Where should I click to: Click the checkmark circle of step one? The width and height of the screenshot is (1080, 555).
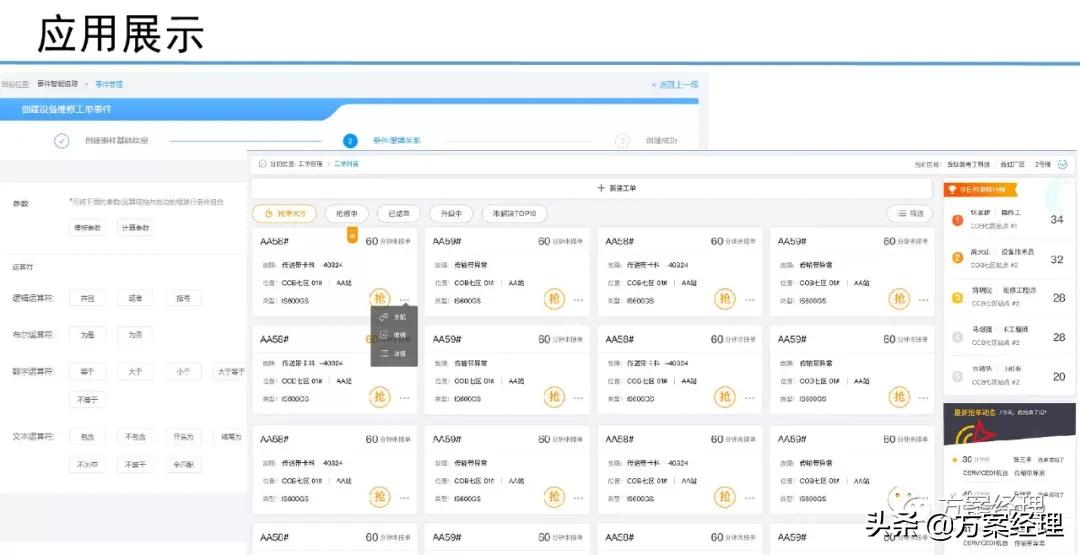62,141
